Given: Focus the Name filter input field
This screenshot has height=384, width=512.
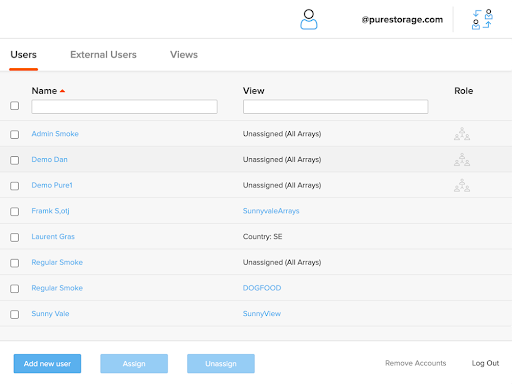Looking at the screenshot, I should (x=124, y=107).
